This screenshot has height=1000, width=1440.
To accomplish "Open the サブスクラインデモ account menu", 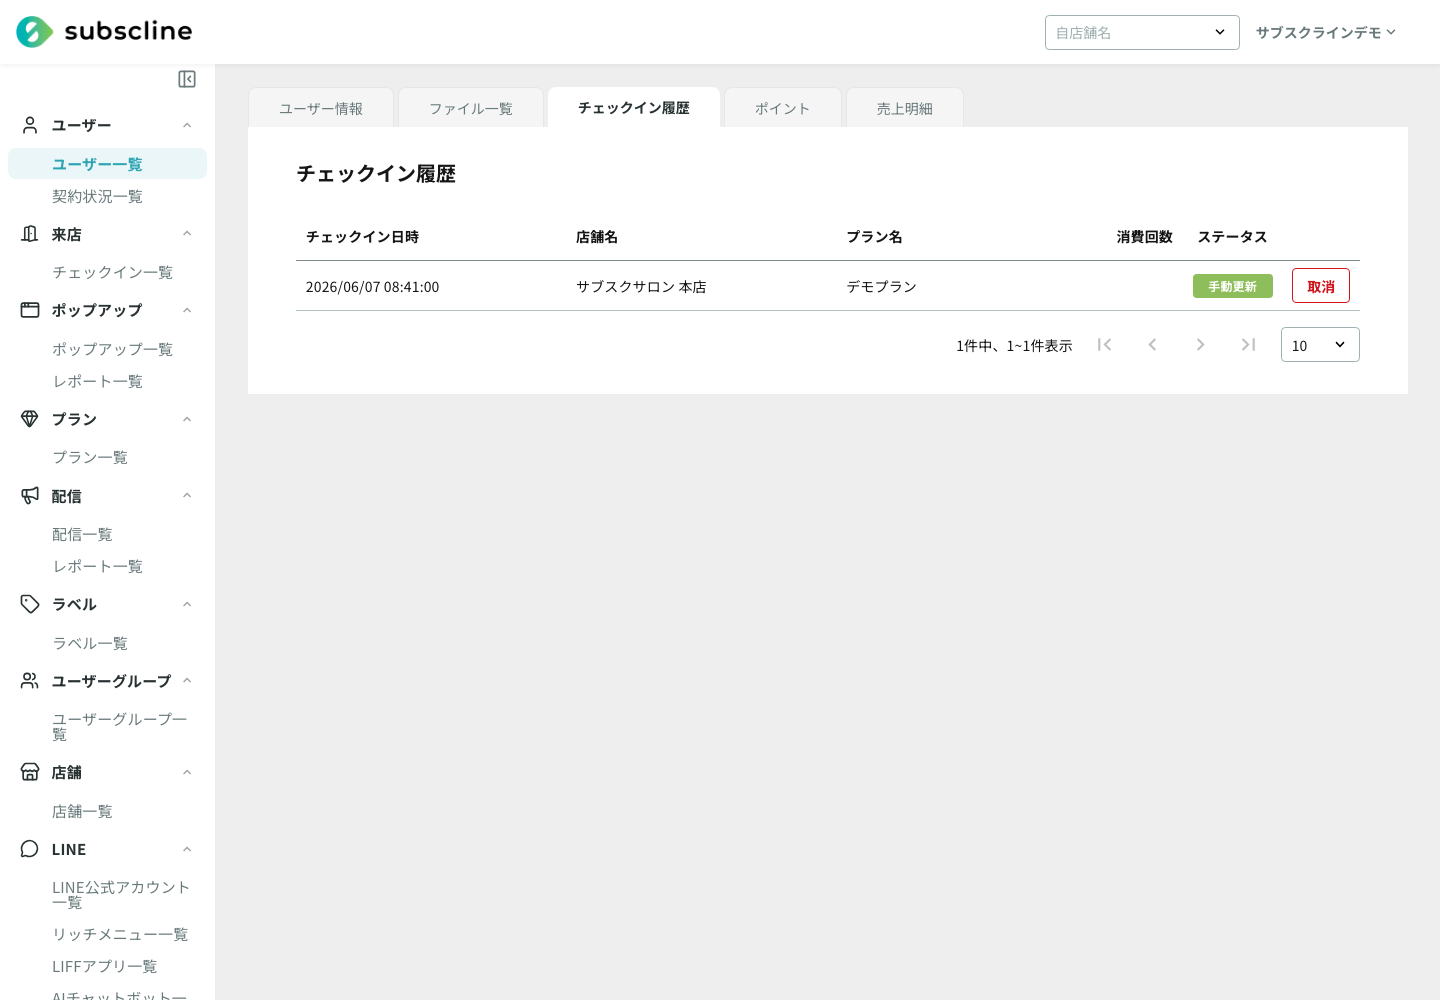I will (x=1326, y=32).
